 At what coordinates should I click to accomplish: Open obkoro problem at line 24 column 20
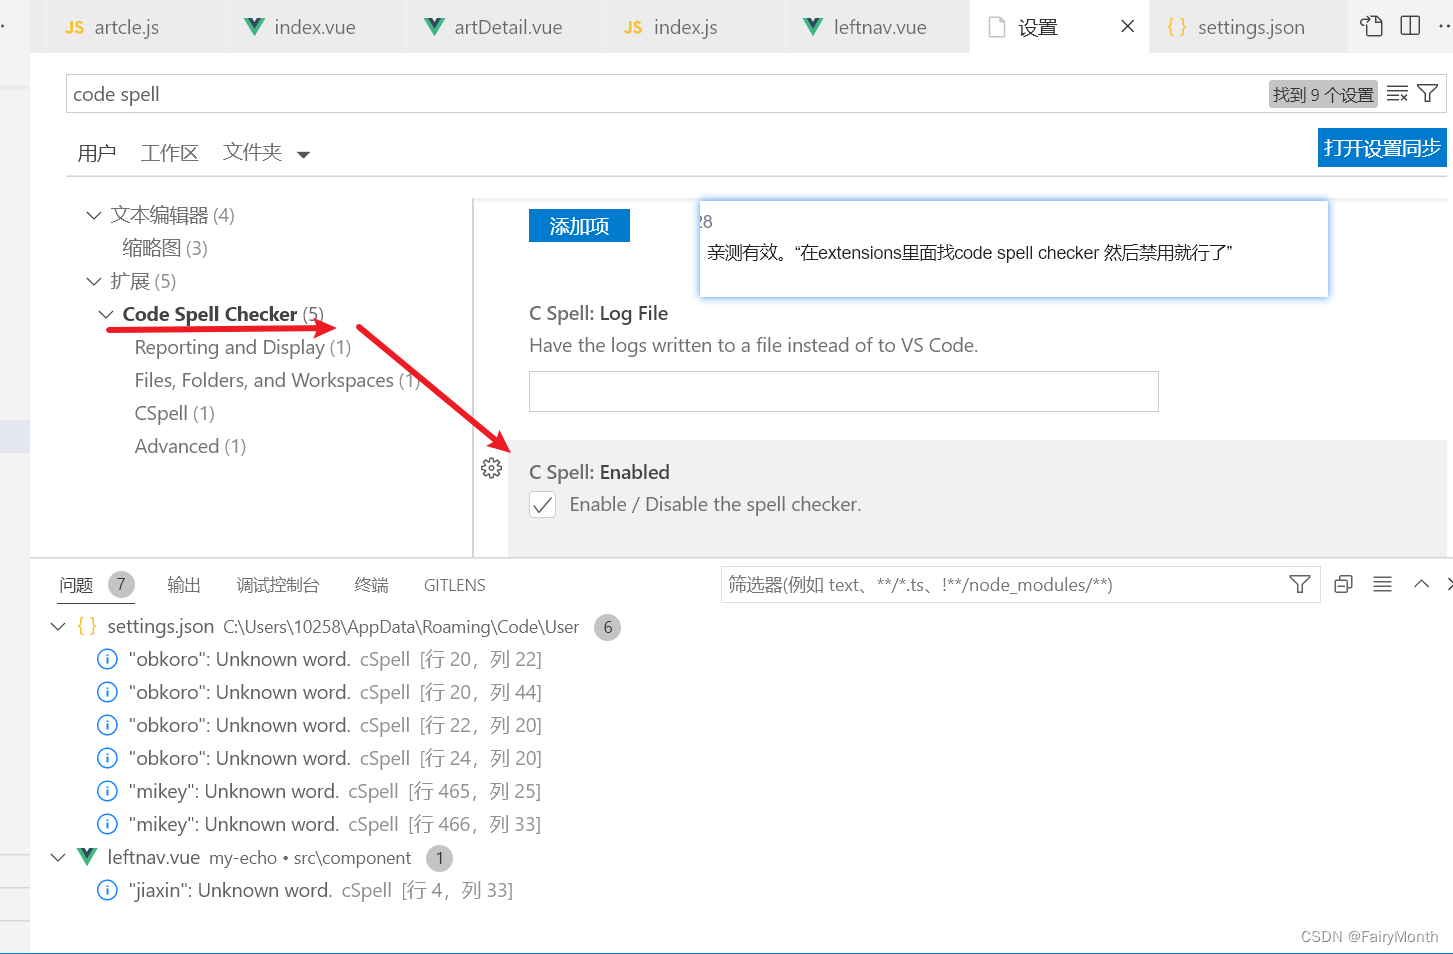335,758
